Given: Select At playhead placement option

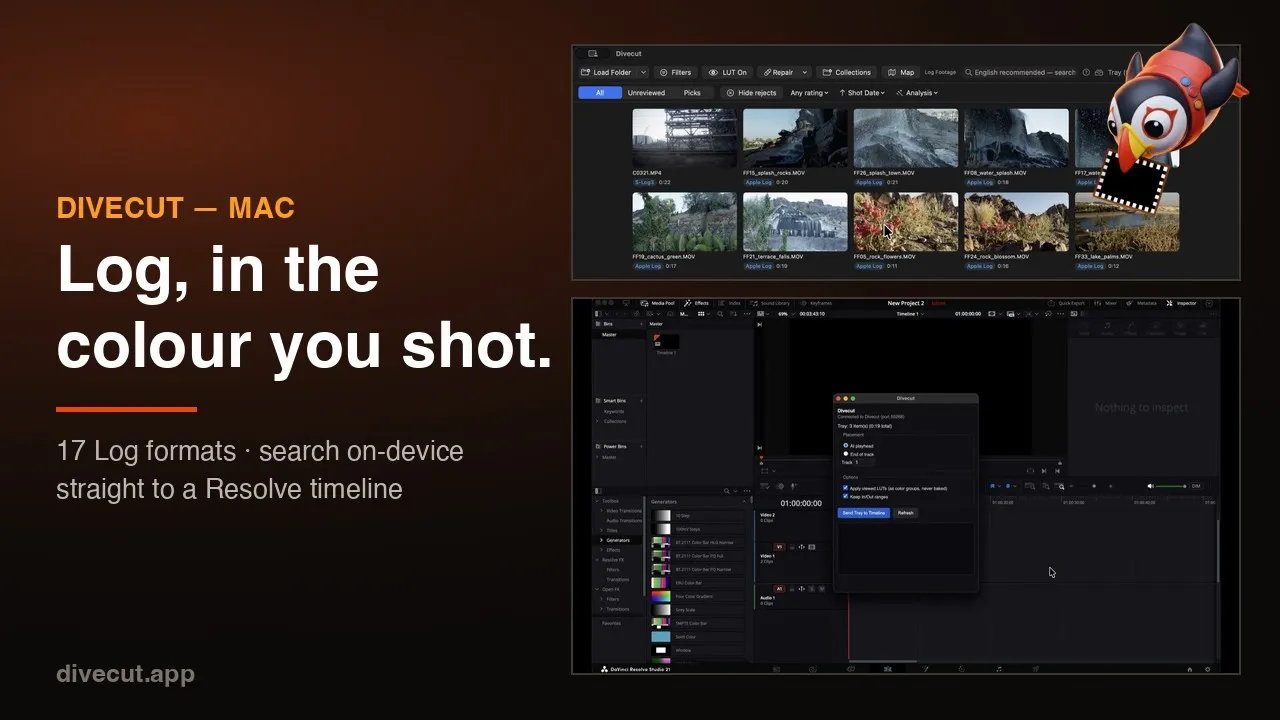Looking at the screenshot, I should 858,446.
